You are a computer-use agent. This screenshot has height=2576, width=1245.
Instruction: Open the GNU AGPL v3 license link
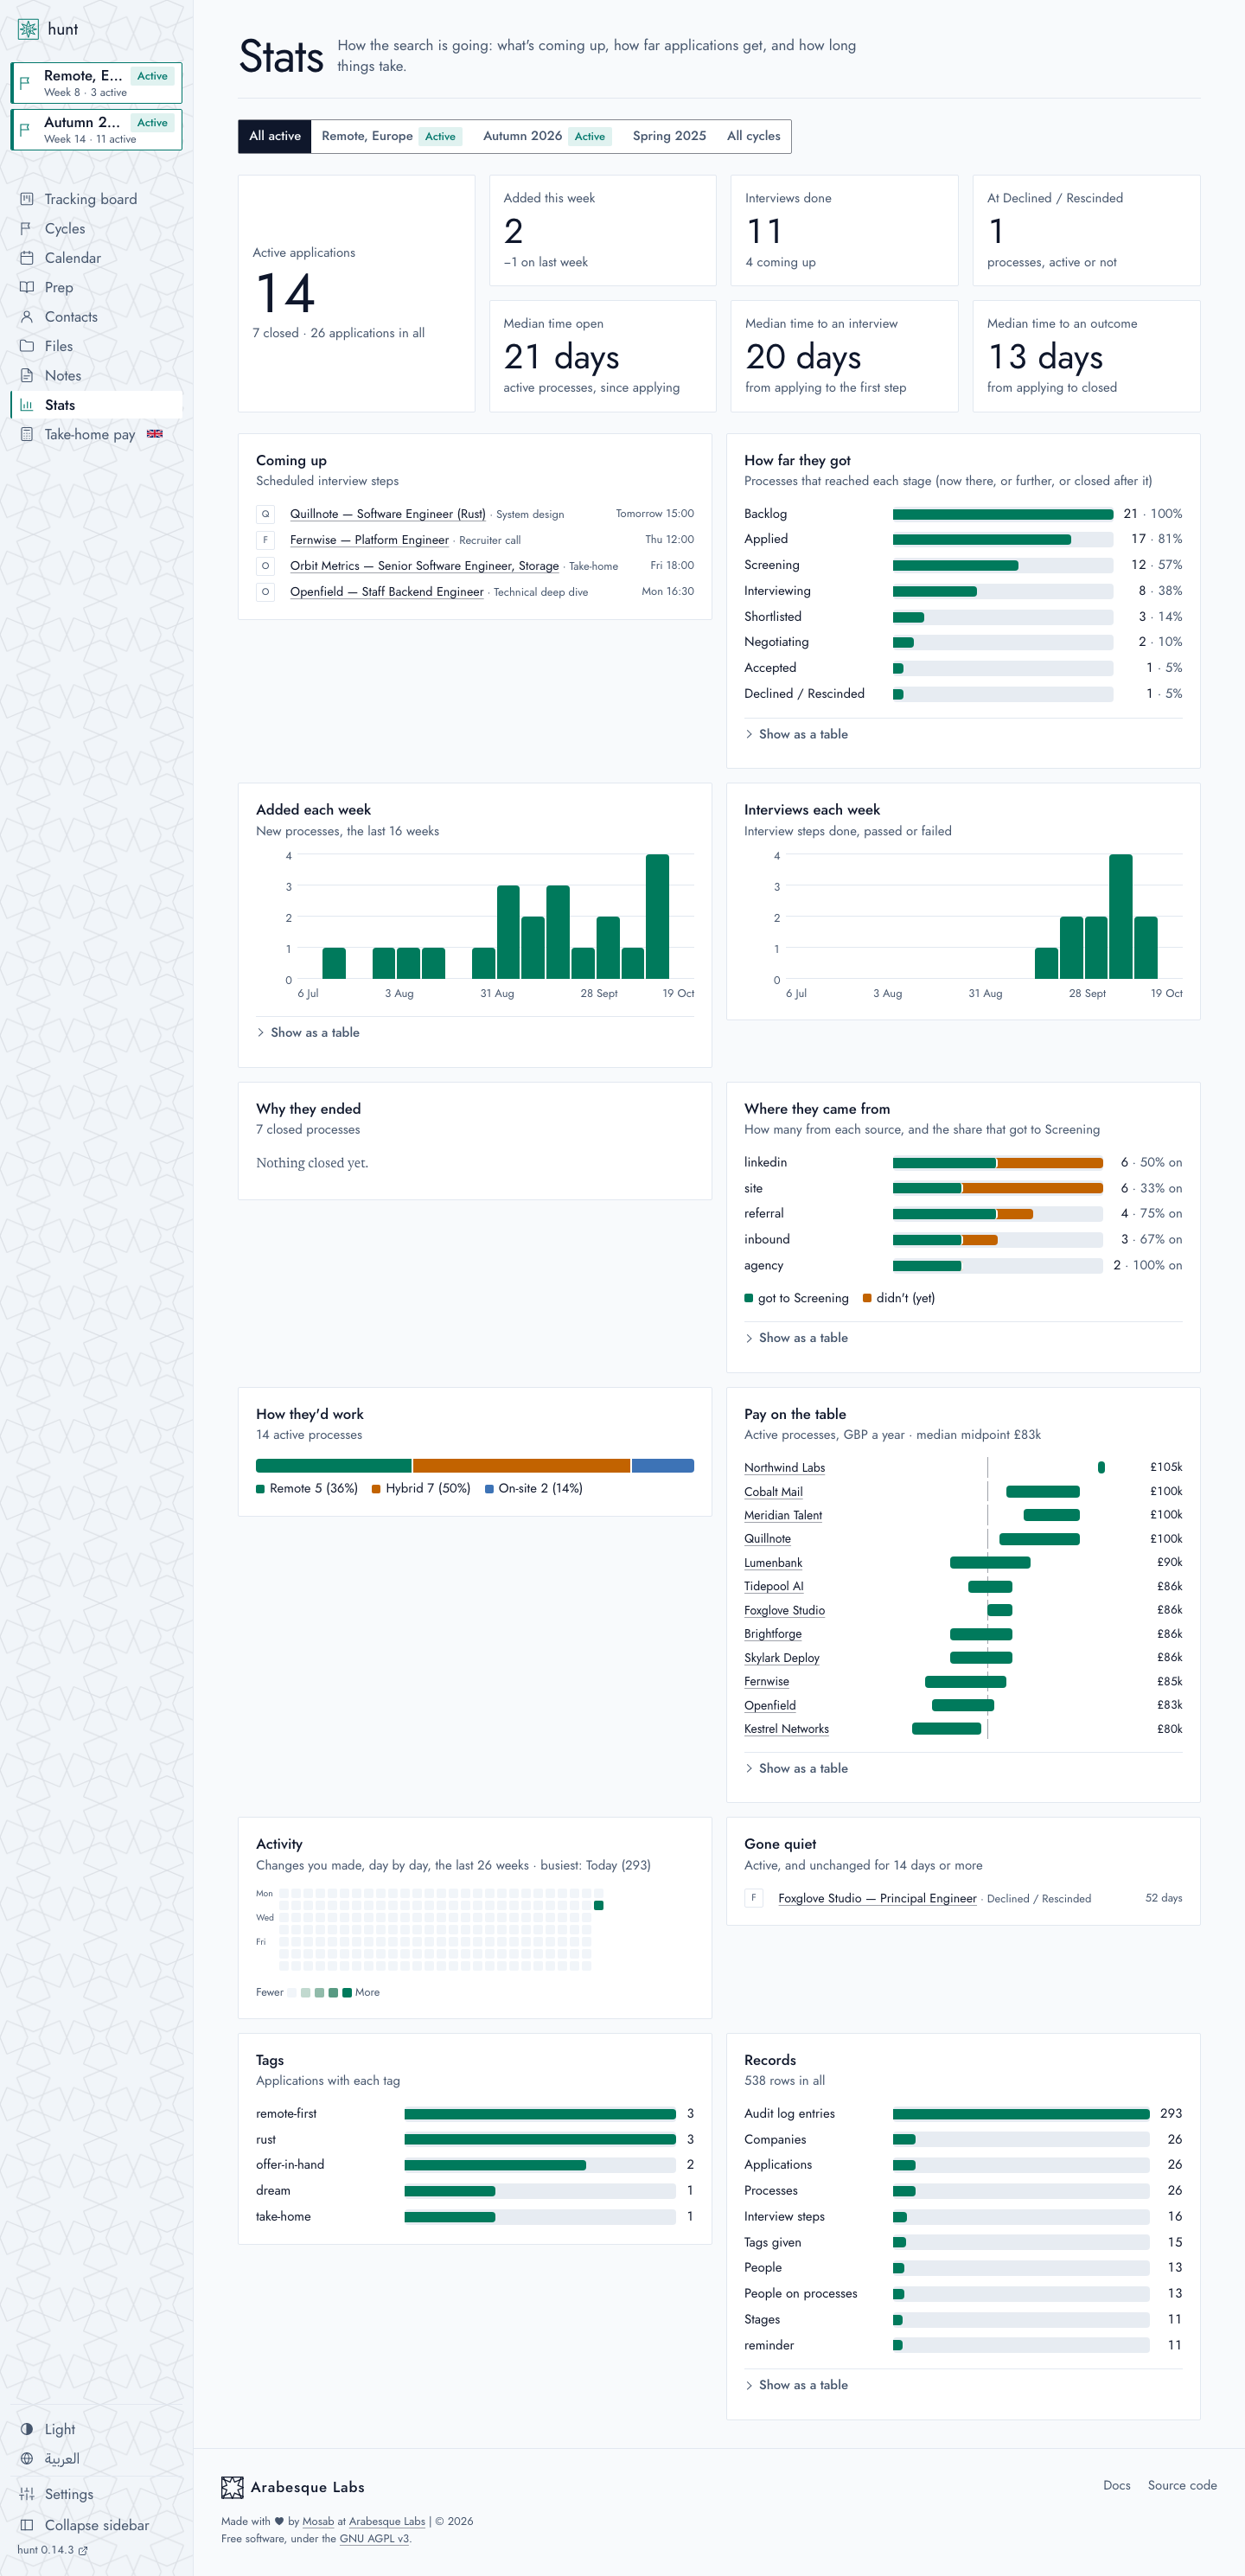(x=374, y=2538)
